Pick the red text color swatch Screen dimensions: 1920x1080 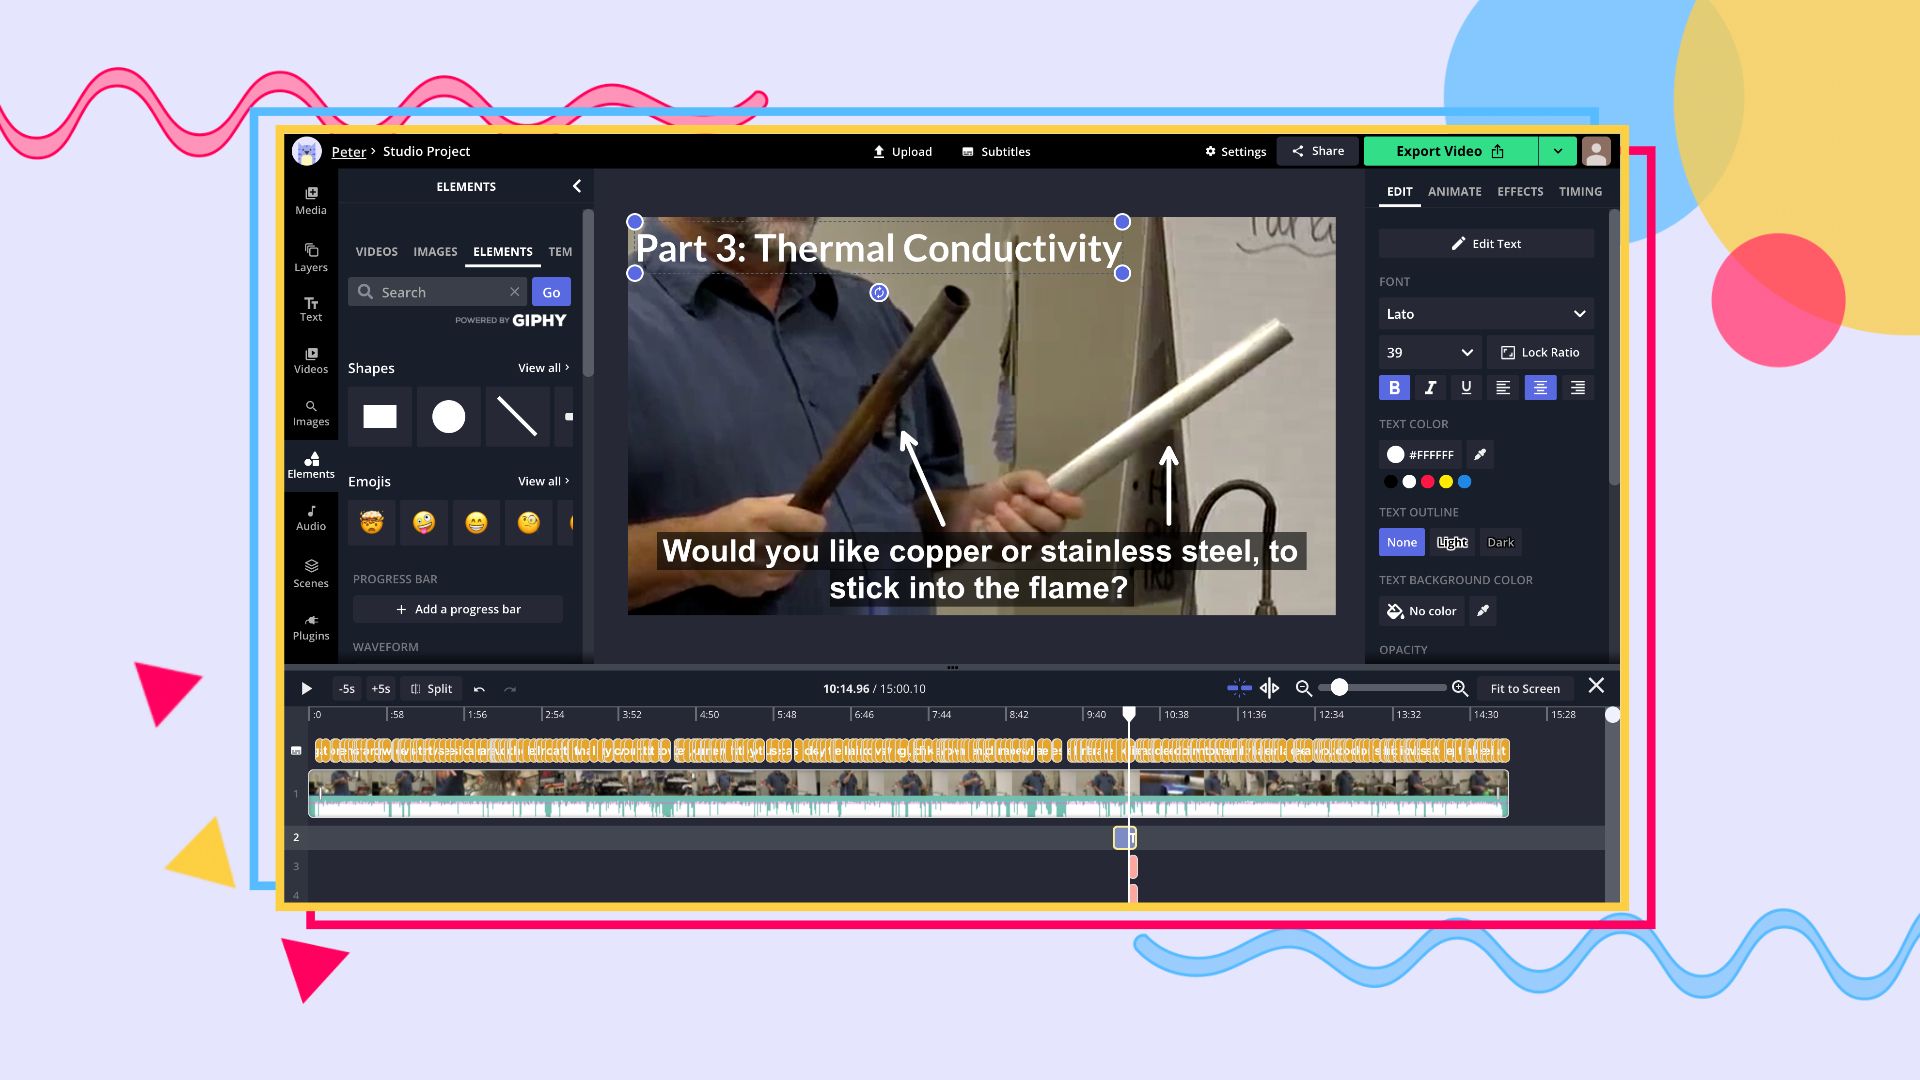click(1428, 482)
